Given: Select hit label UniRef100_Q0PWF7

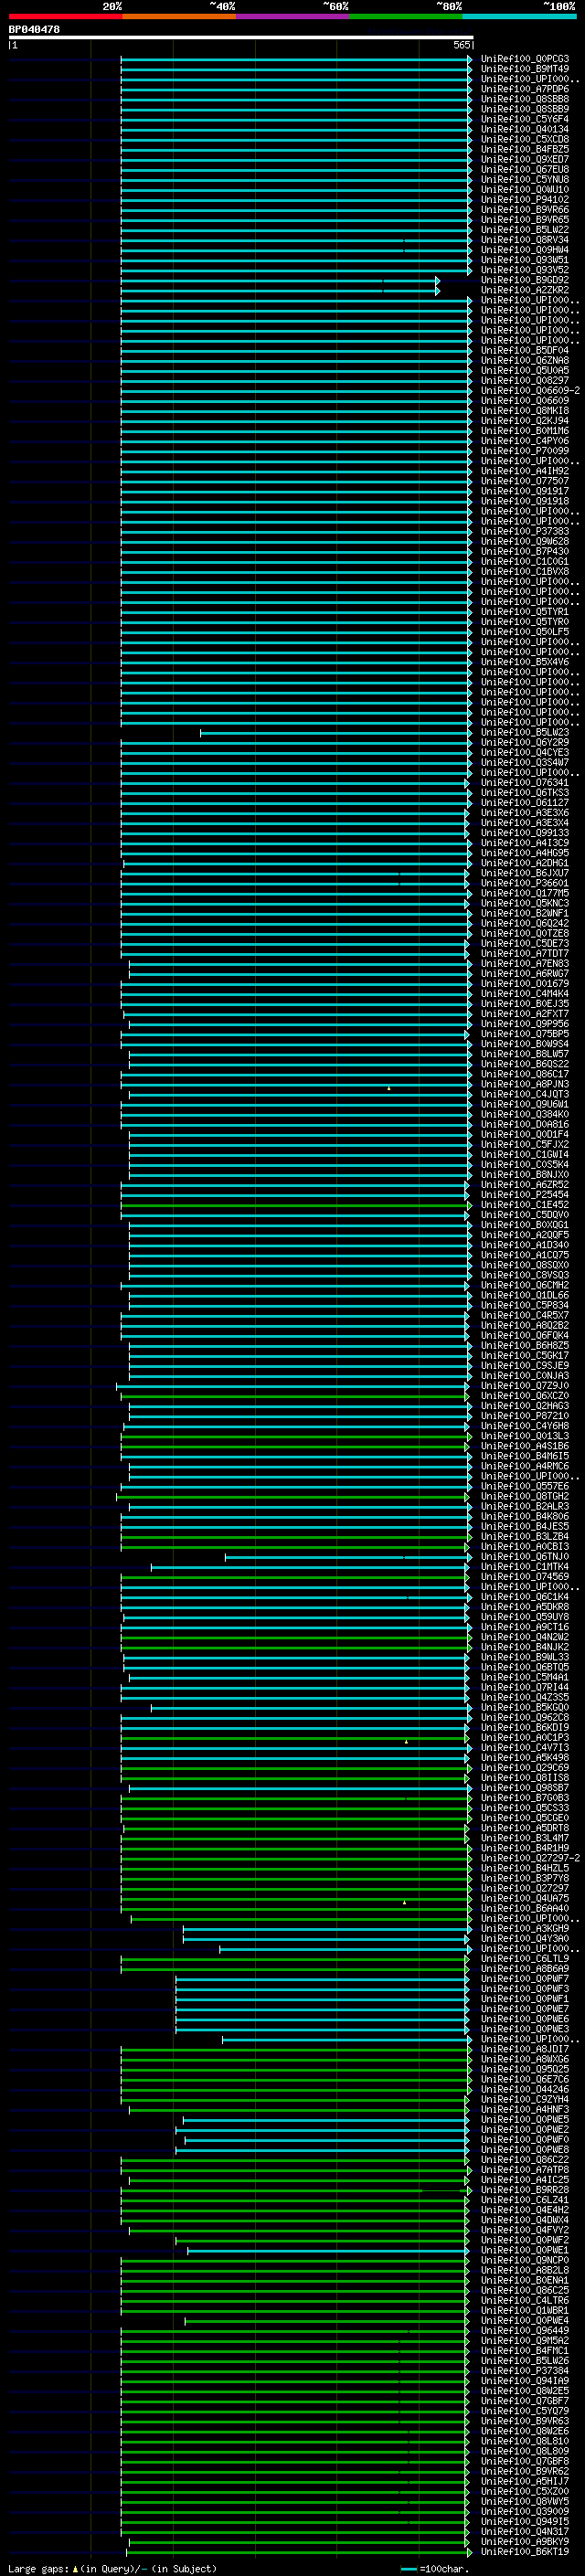Looking at the screenshot, I should [x=525, y=1979].
